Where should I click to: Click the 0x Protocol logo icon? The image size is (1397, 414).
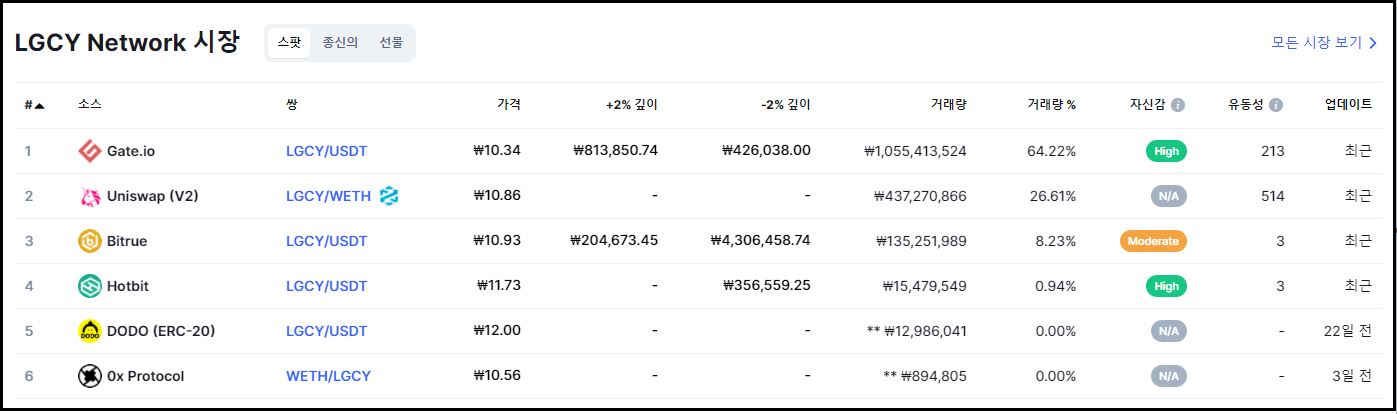pyautogui.click(x=90, y=376)
